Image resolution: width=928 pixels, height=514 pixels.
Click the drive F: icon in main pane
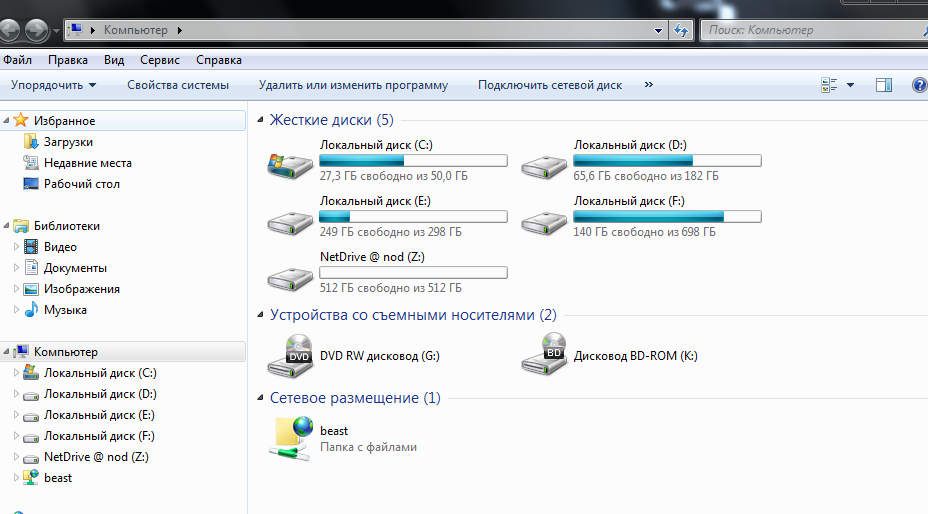(544, 223)
